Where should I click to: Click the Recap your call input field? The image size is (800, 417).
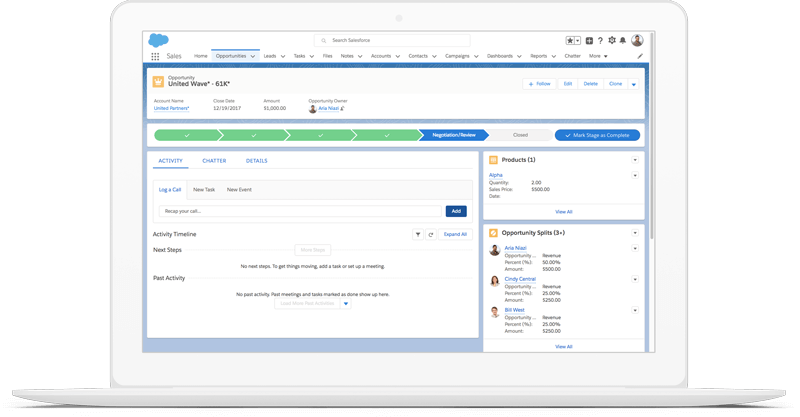300,211
